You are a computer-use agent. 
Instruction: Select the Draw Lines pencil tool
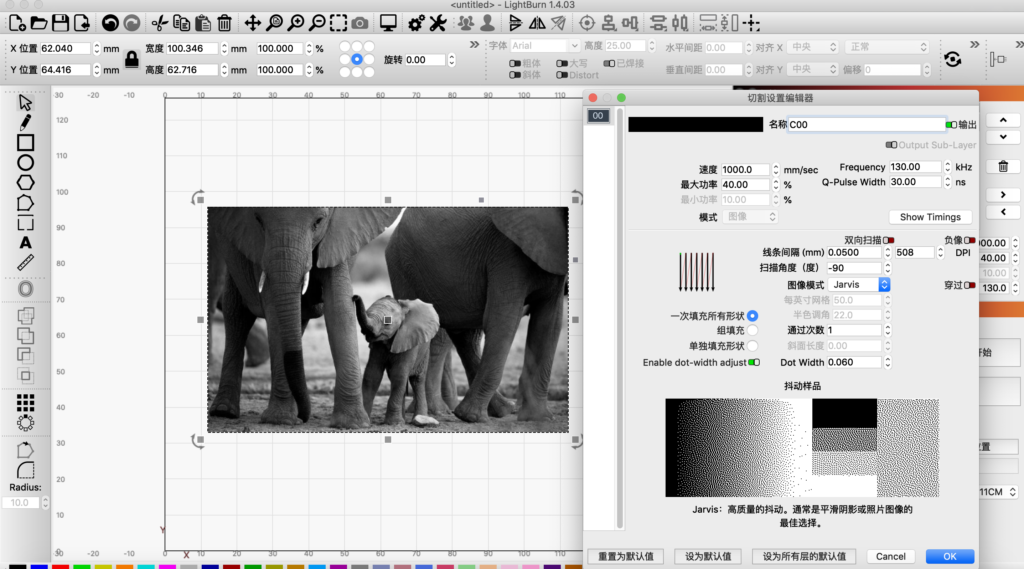[x=26, y=122]
